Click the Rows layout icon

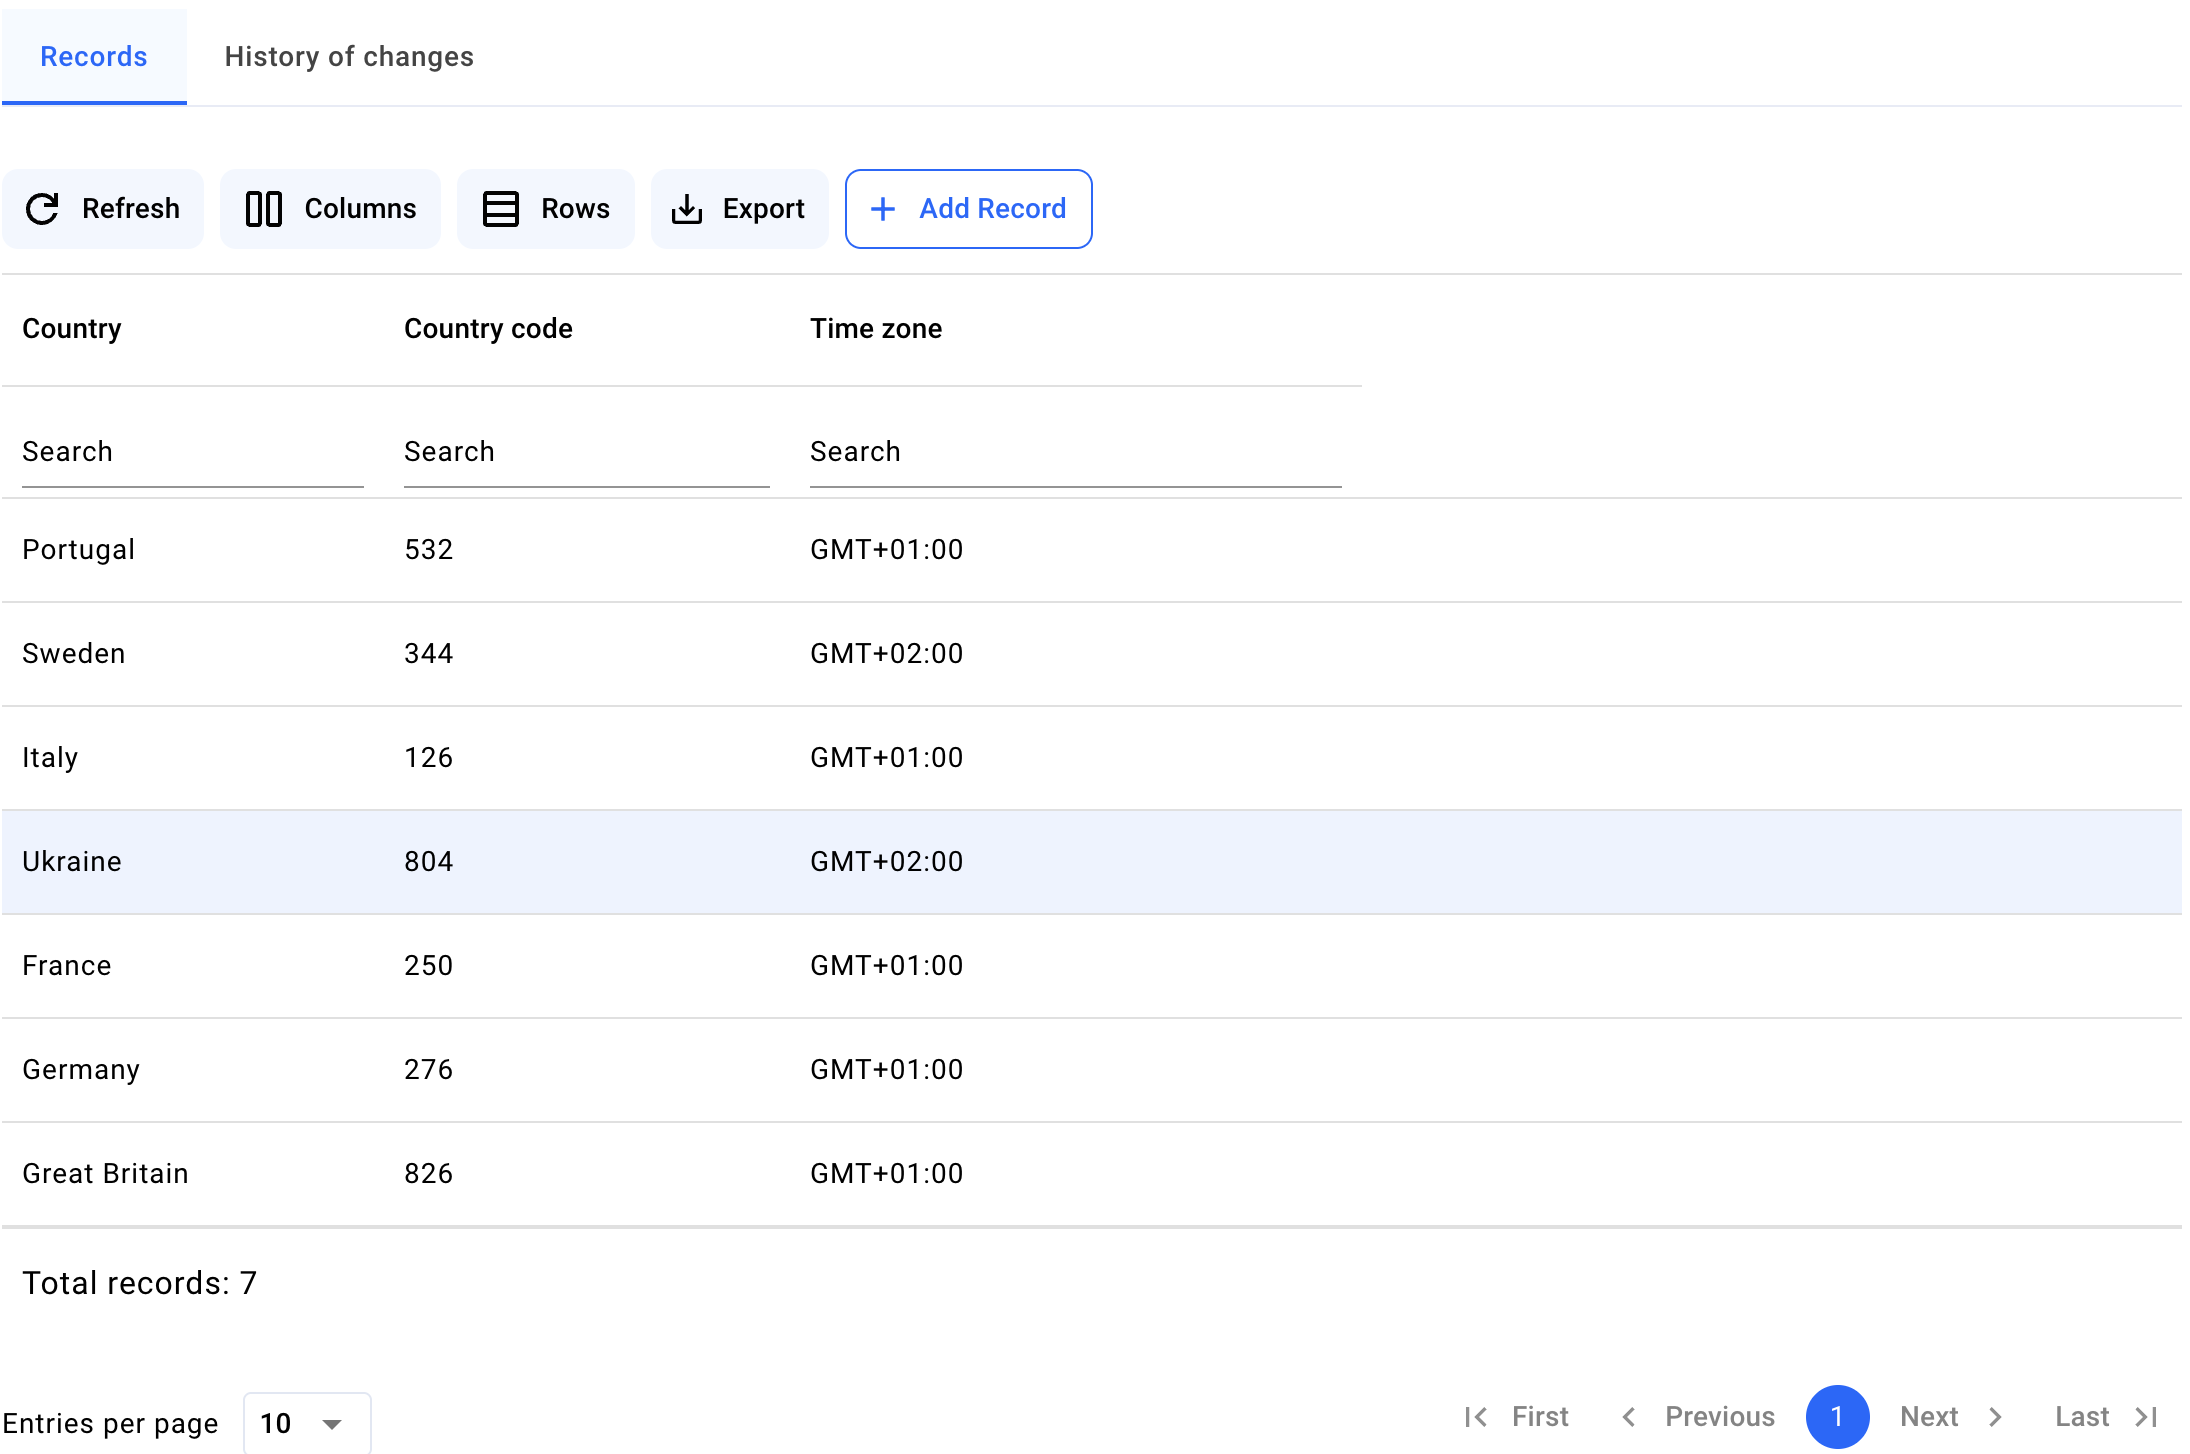coord(501,209)
